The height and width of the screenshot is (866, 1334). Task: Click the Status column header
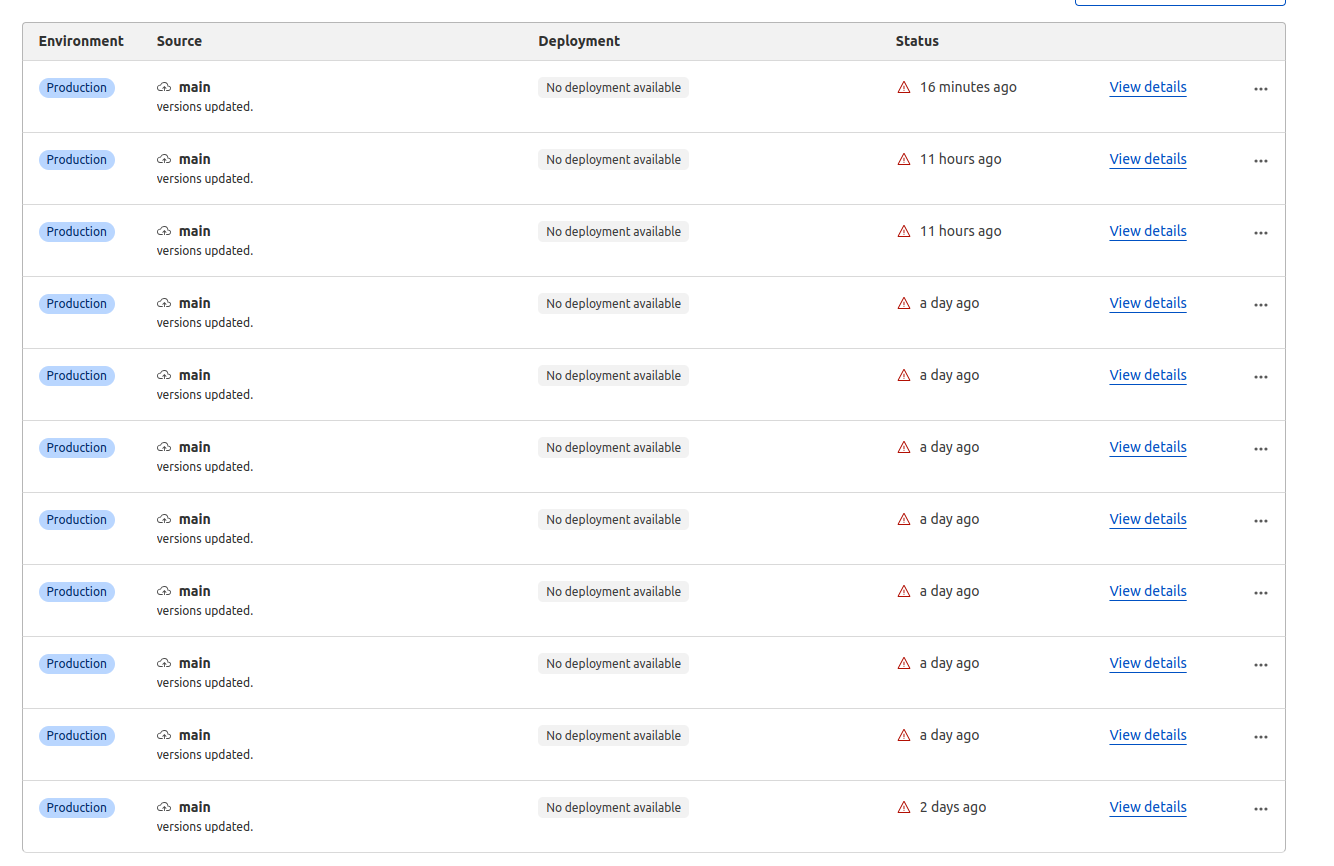coord(917,41)
